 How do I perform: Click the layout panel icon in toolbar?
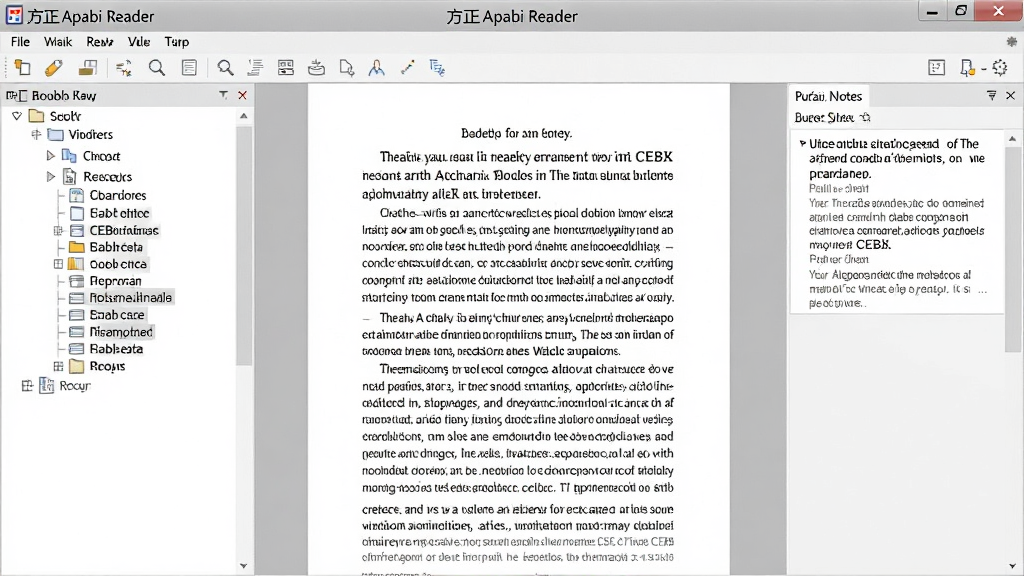click(285, 68)
